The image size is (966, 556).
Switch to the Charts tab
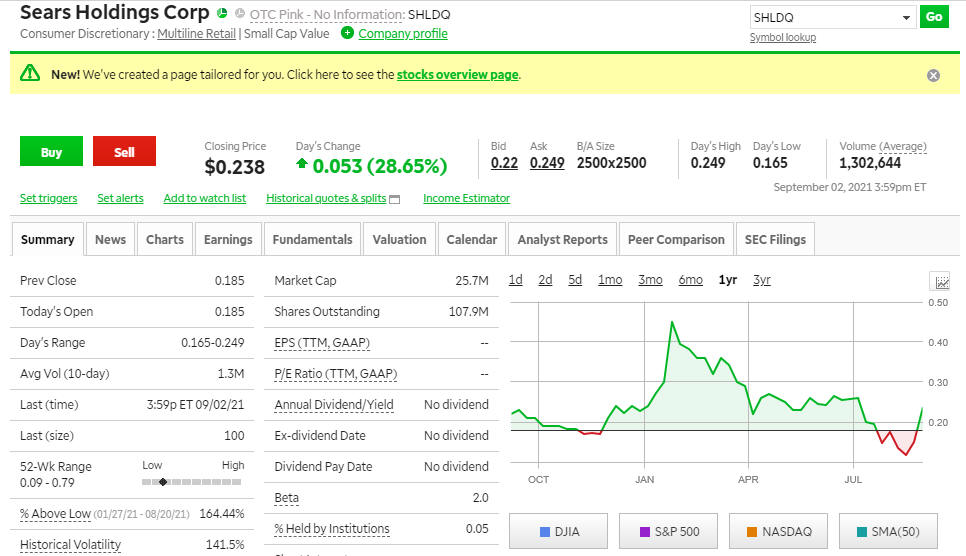pyautogui.click(x=164, y=239)
